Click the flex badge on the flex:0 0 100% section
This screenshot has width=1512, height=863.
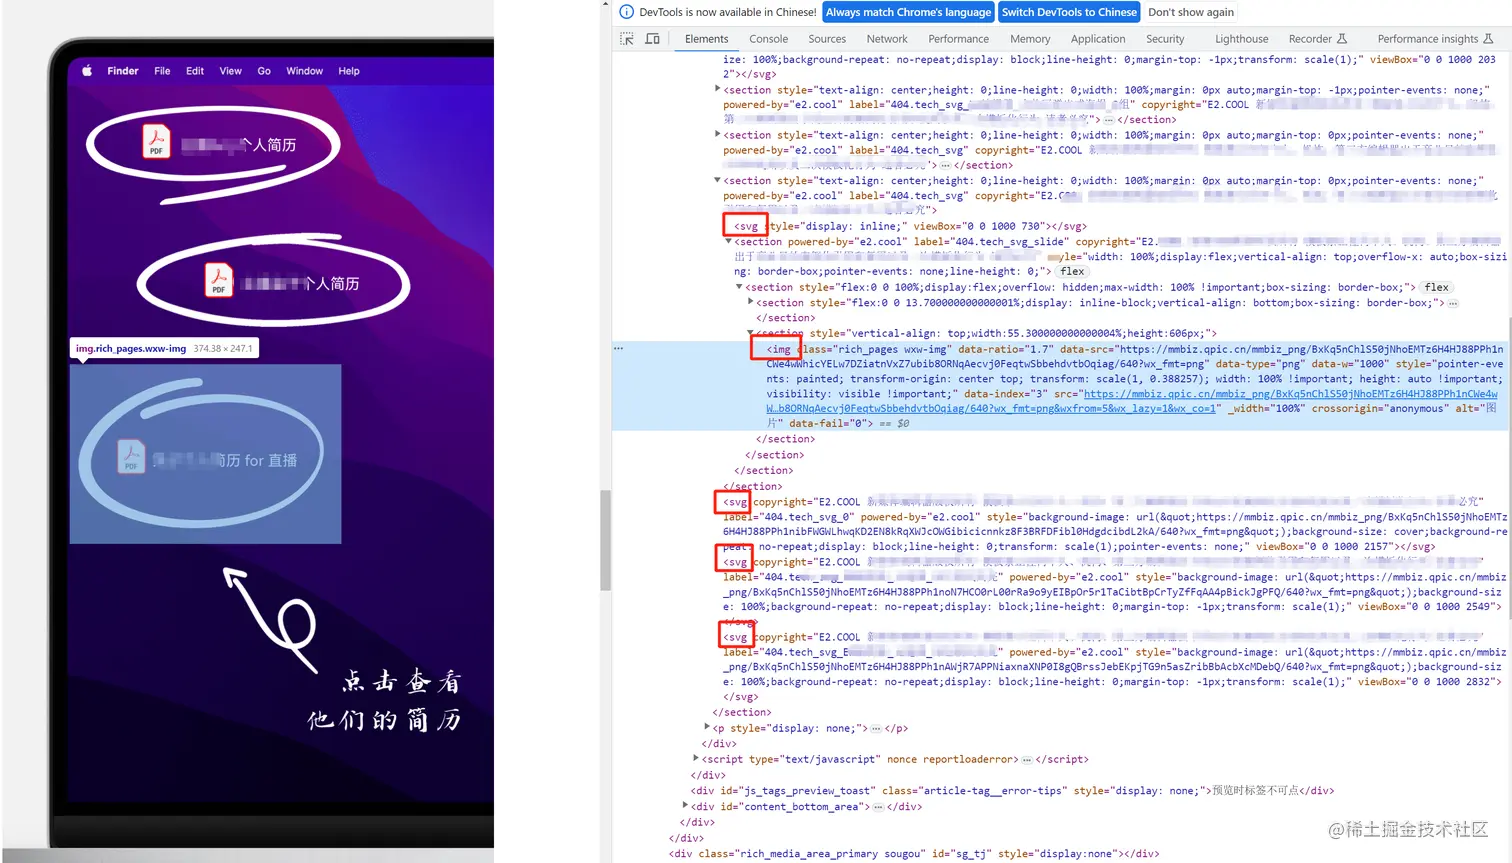[1436, 287]
